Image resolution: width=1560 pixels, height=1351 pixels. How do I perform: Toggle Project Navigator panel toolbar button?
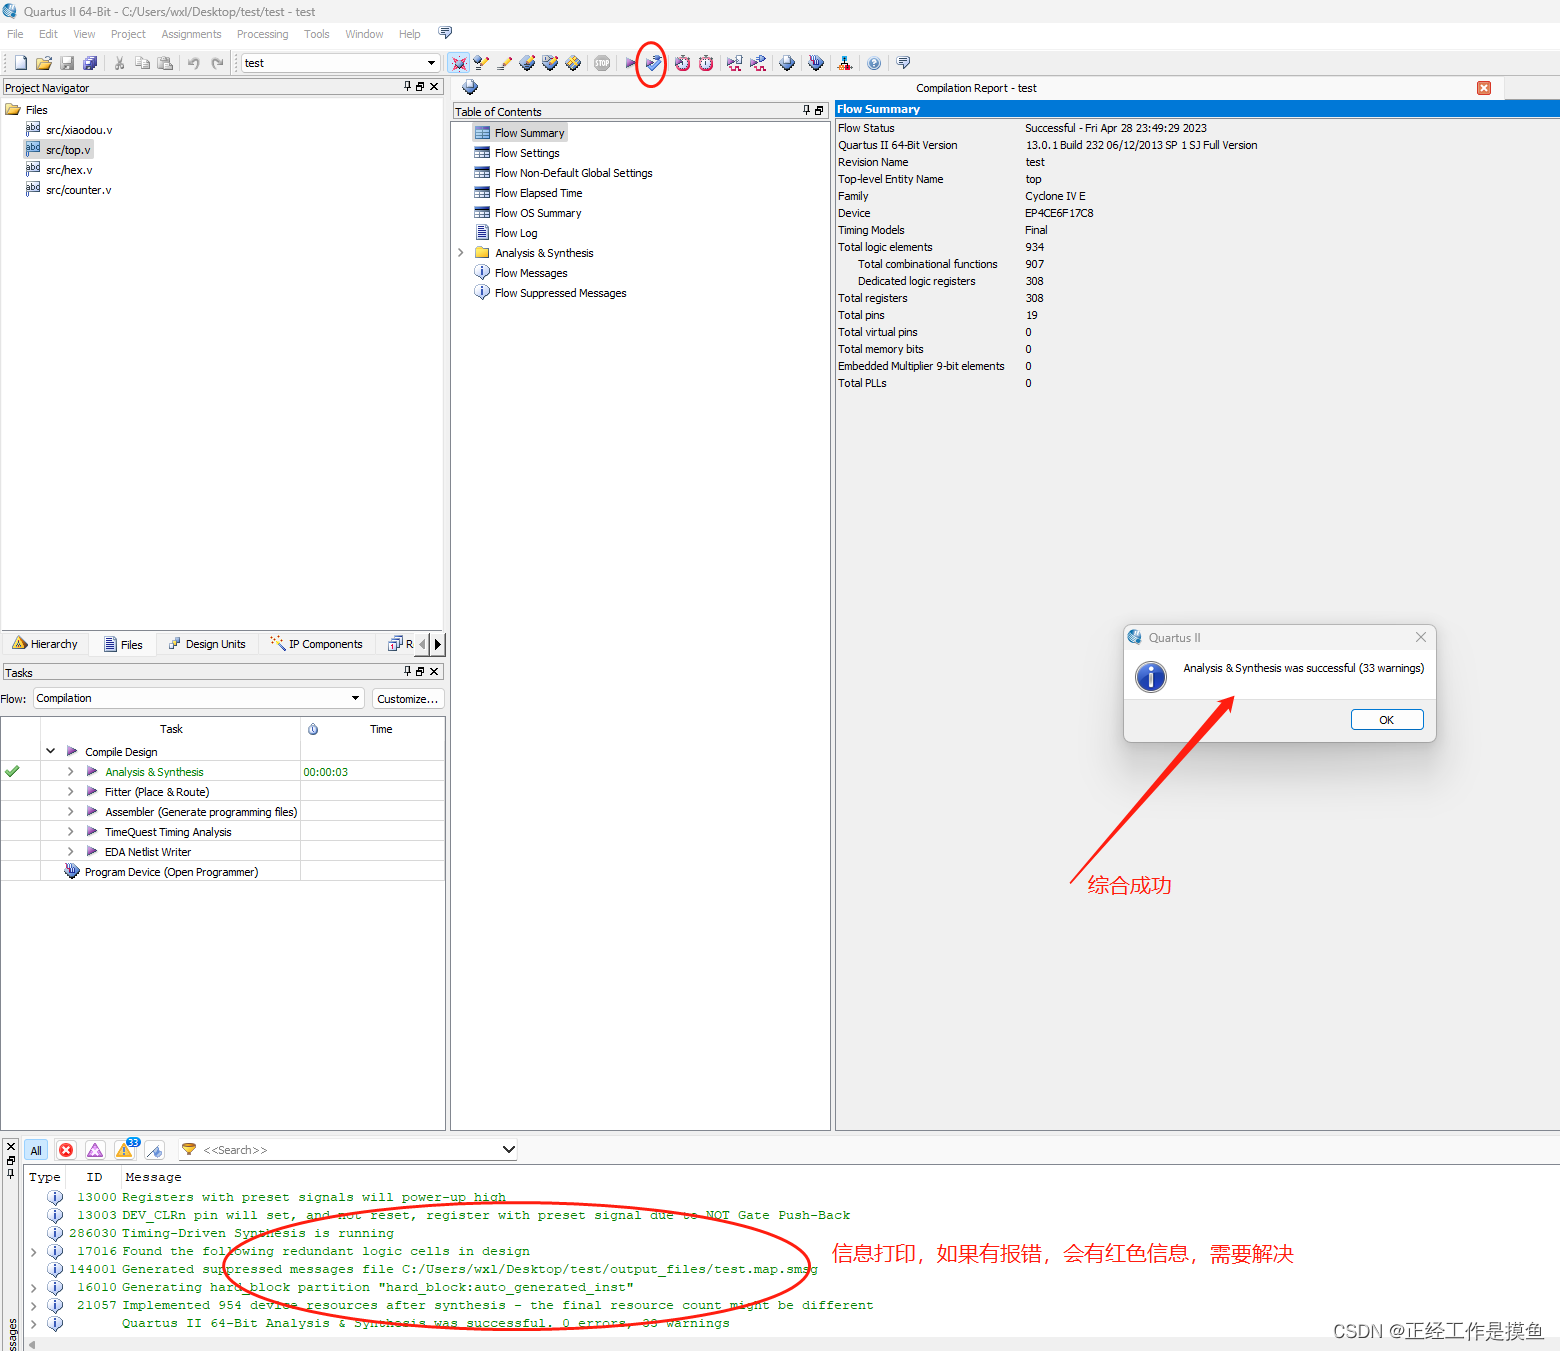pyautogui.click(x=458, y=63)
